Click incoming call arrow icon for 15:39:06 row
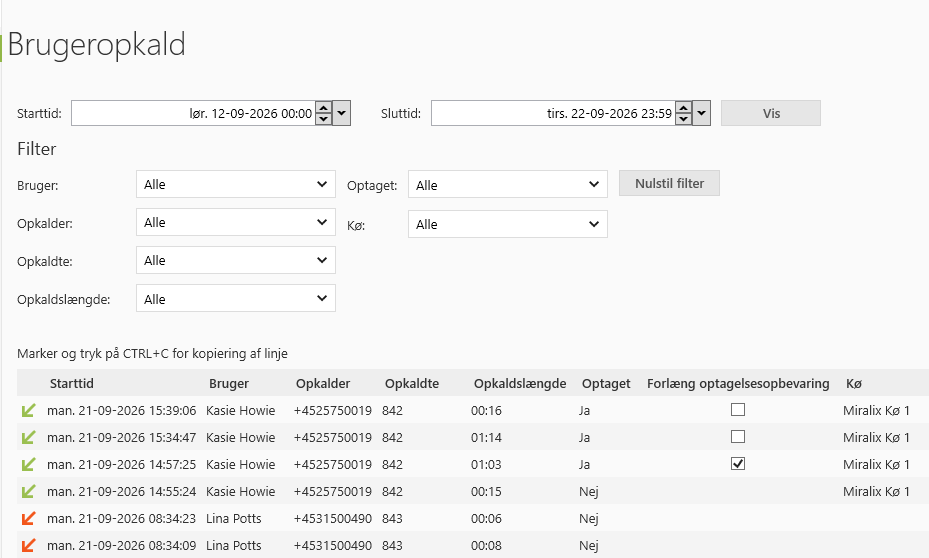The height and width of the screenshot is (558, 929). click(x=28, y=411)
